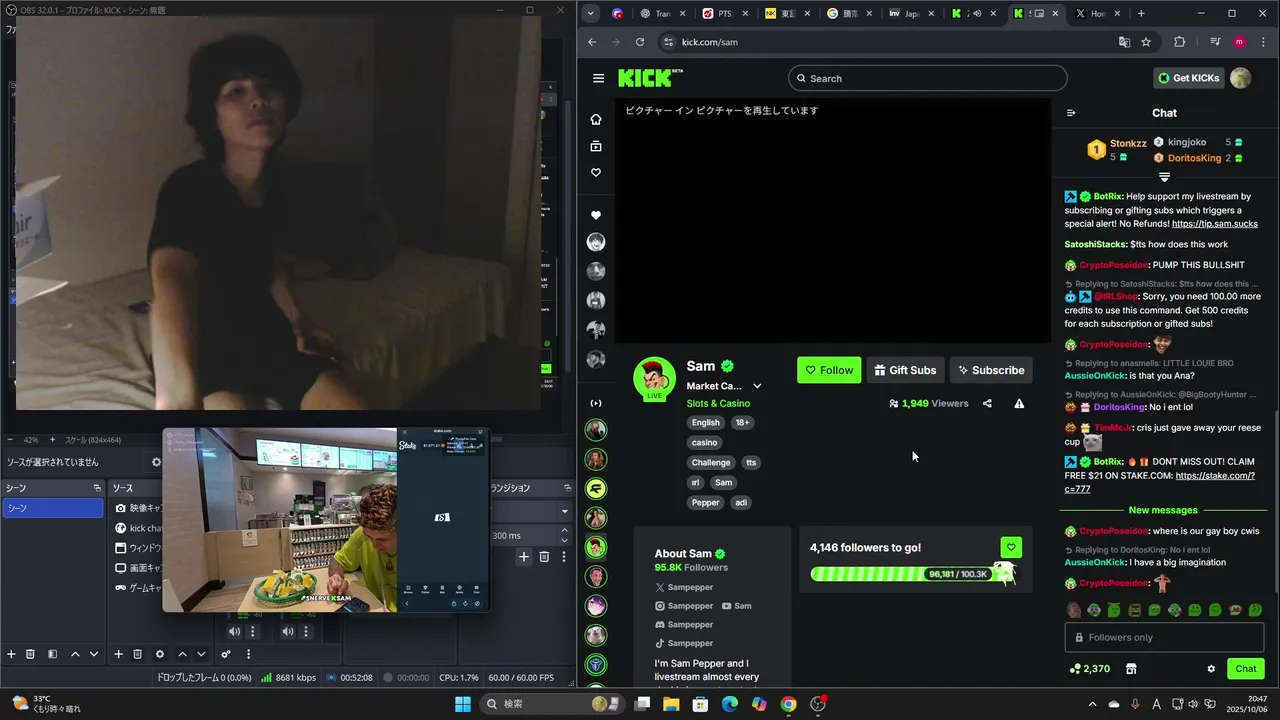
Task: Click the Subscribe button
Action: 991,370
